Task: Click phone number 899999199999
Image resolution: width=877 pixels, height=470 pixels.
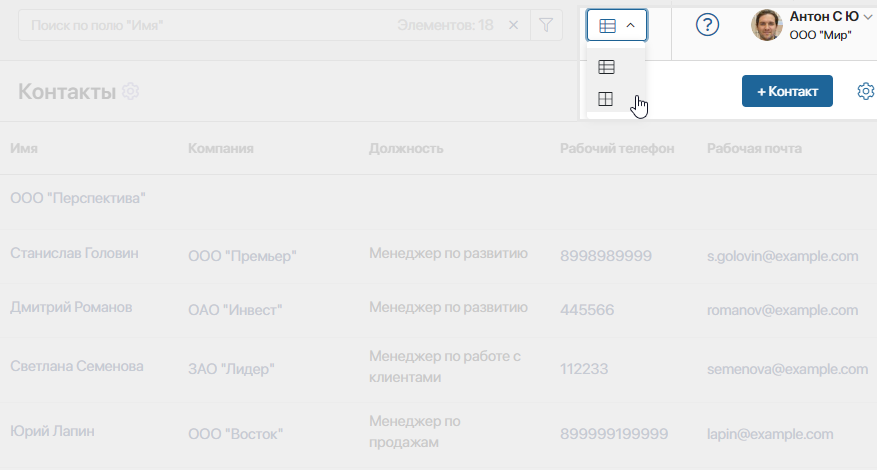Action: [614, 434]
